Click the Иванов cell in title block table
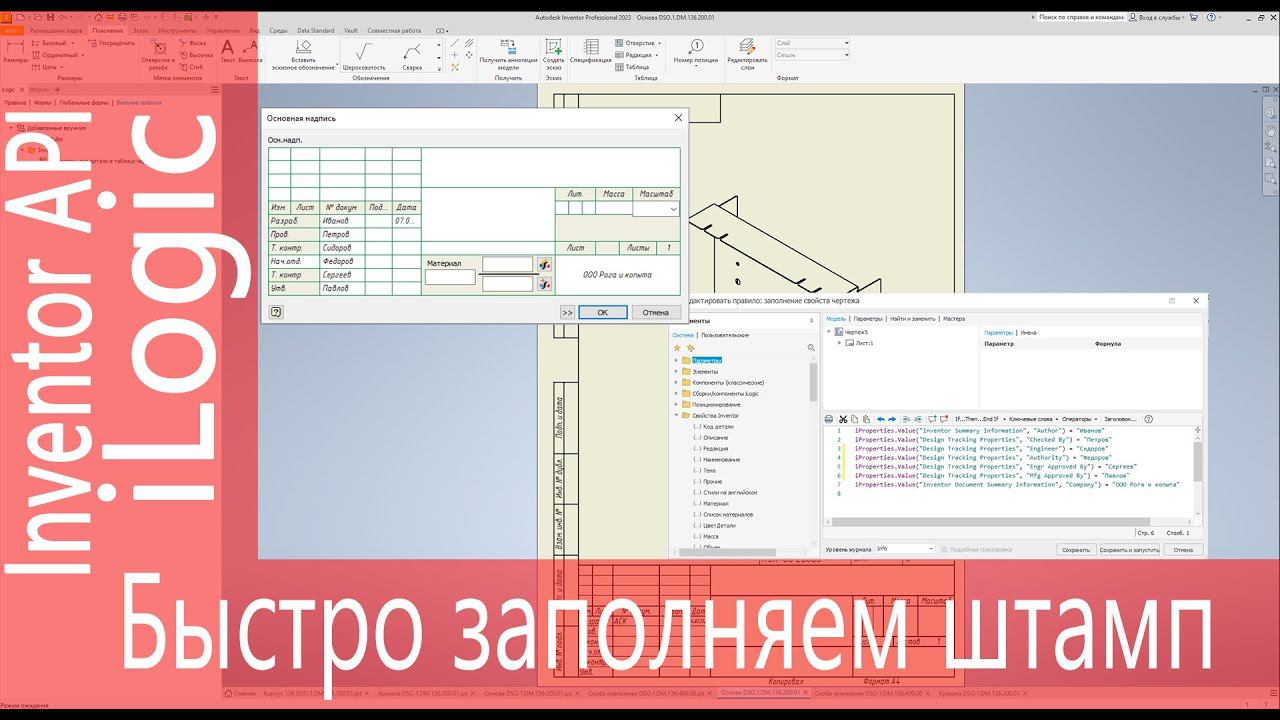The image size is (1280, 720). tap(342, 221)
